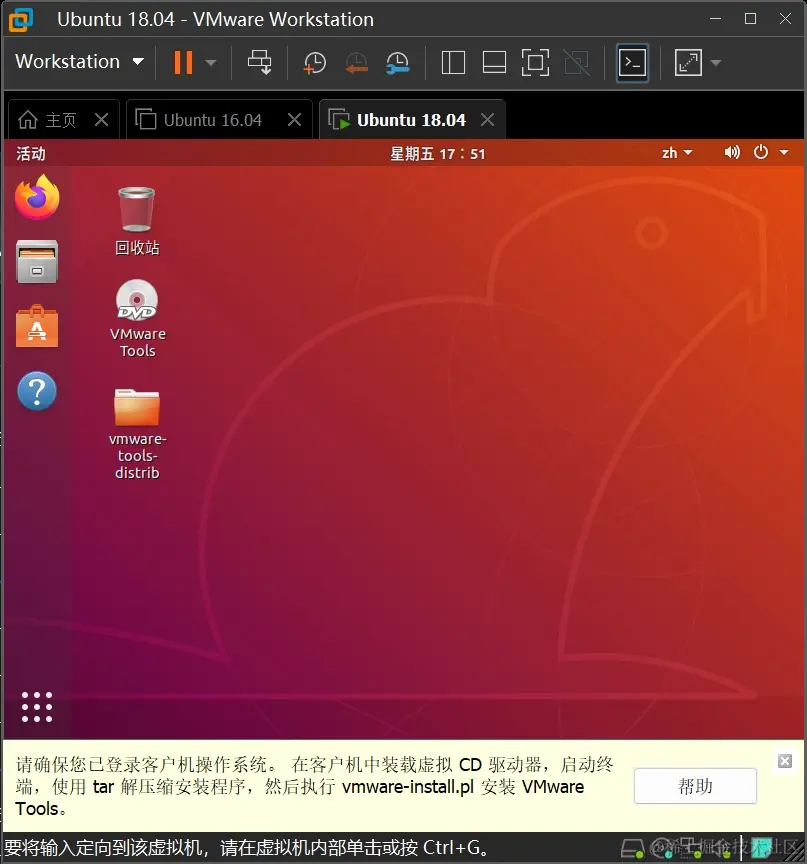Click the VMware Workstation logo icon
The image size is (807, 864).
tap(21, 19)
